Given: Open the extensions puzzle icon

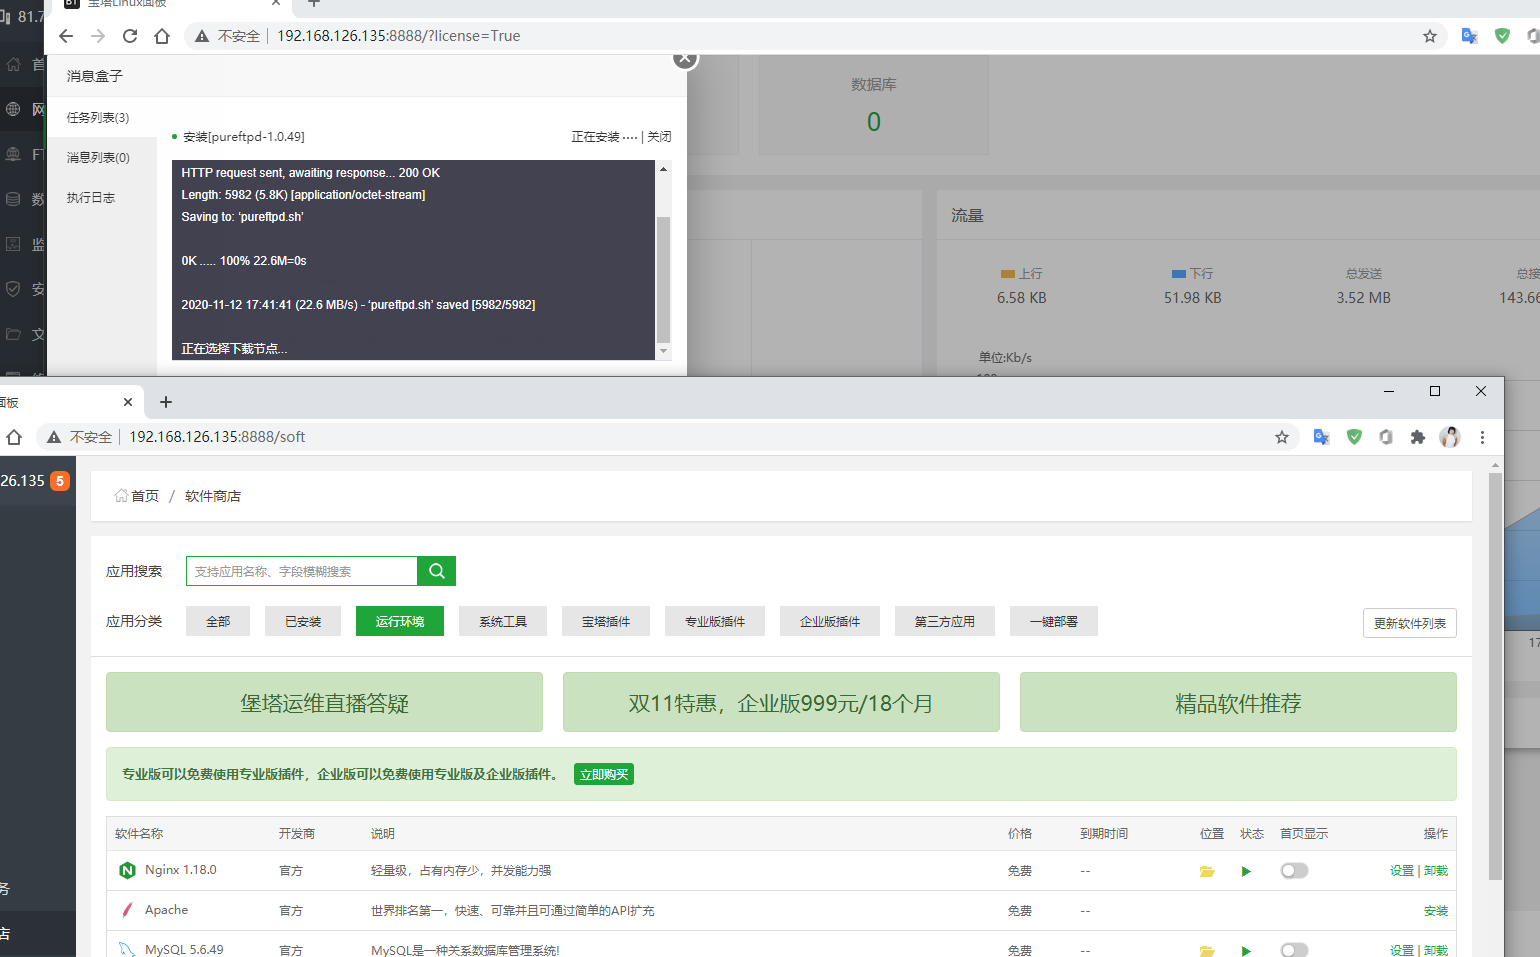Looking at the screenshot, I should [x=1418, y=437].
